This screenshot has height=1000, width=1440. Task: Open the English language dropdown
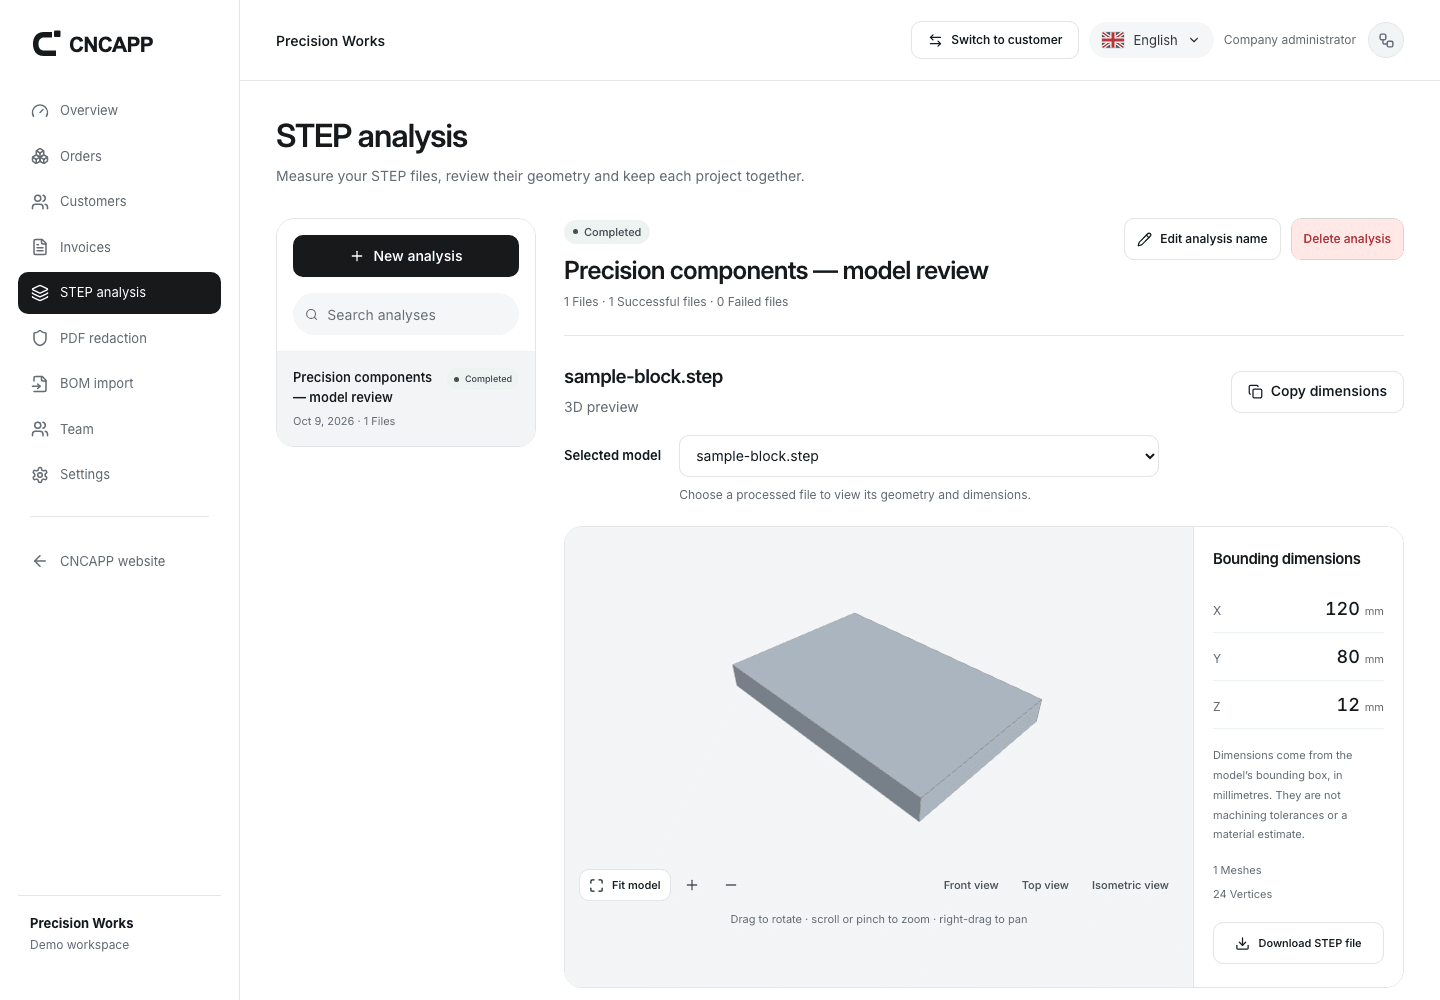pyautogui.click(x=1151, y=40)
